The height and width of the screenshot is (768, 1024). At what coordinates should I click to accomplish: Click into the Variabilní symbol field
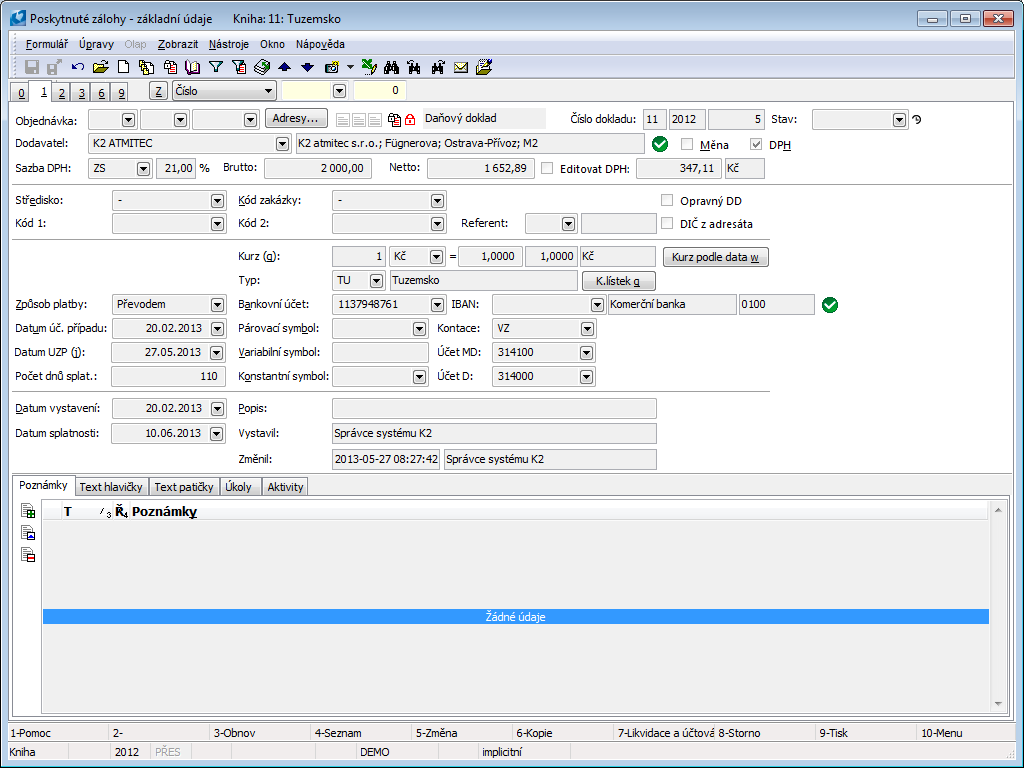click(x=380, y=353)
